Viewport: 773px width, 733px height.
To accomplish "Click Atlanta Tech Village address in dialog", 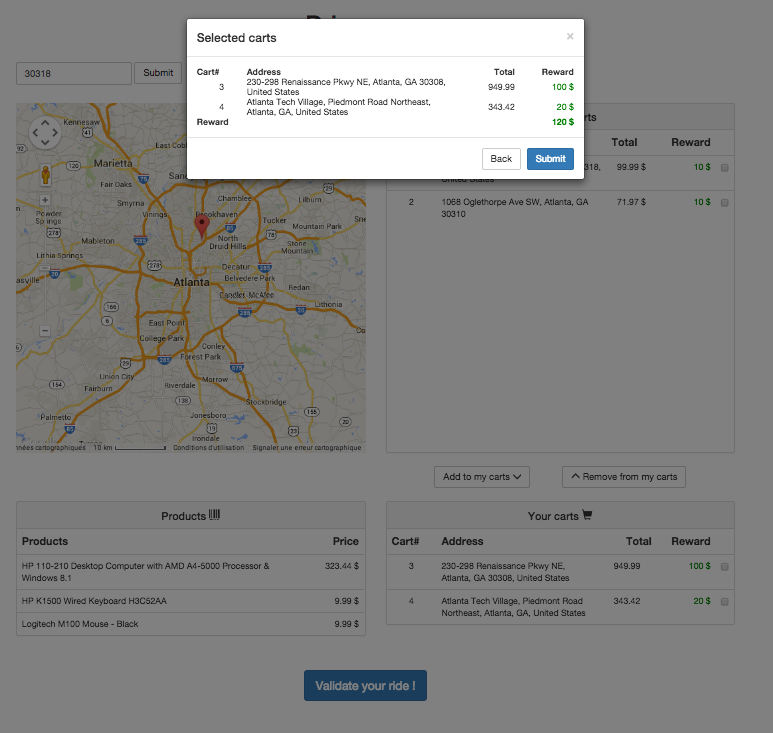I will click(x=339, y=107).
